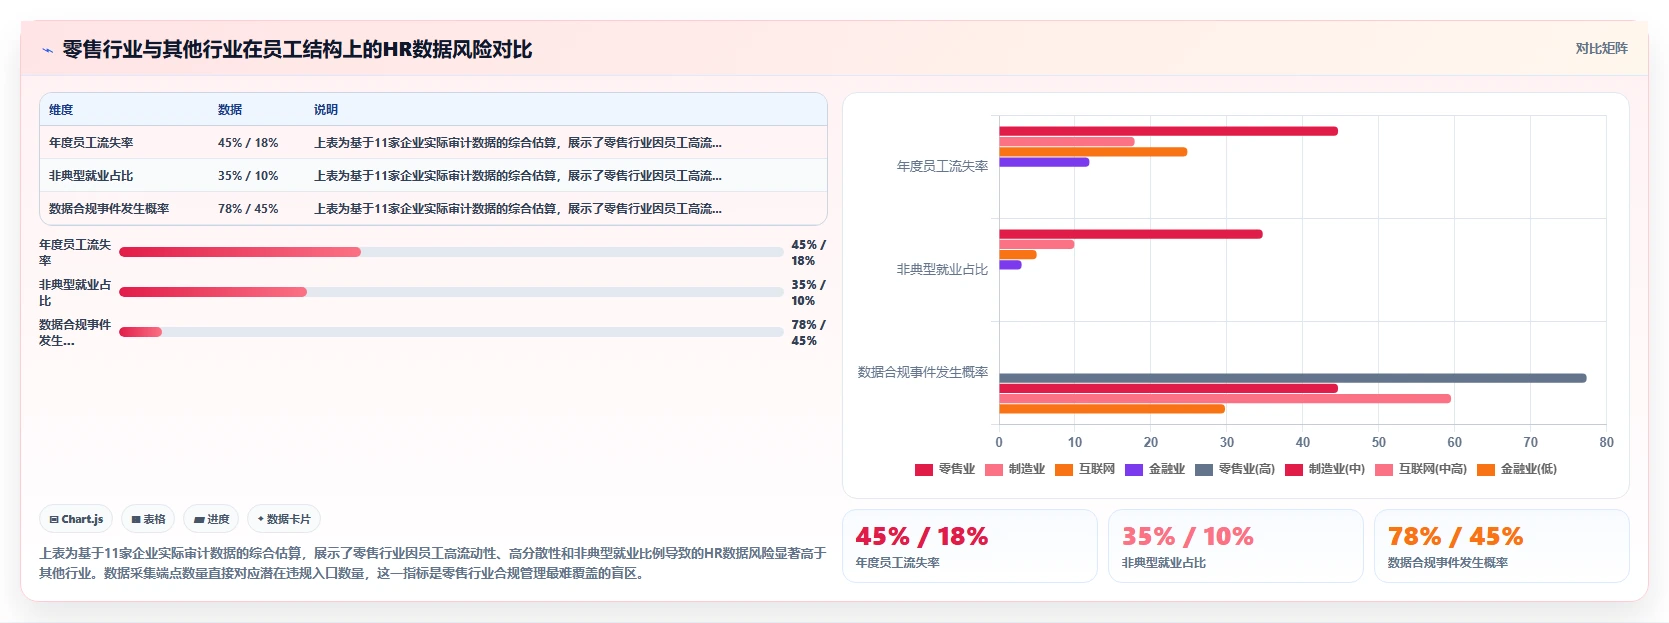
Task: Hide the 金融业(低) legend series
Action: point(1516,469)
